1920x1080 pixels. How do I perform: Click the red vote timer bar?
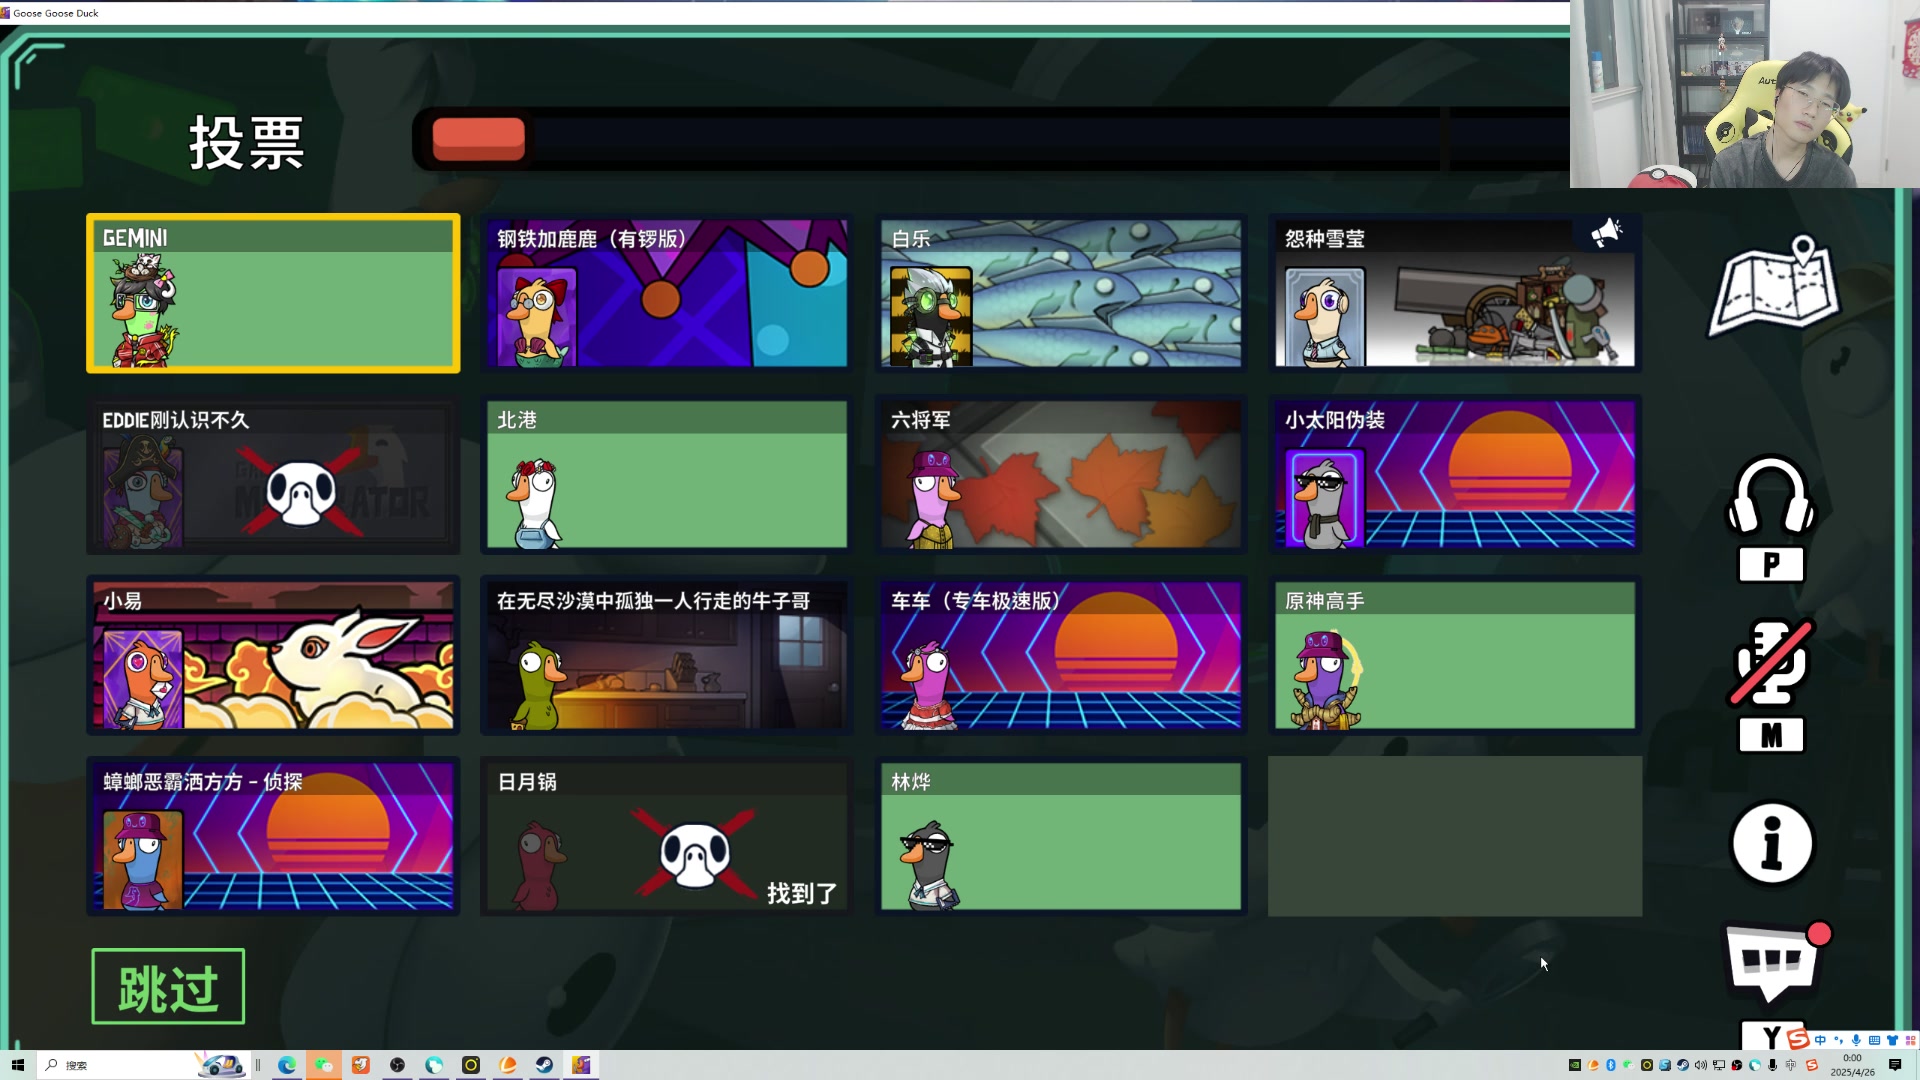pyautogui.click(x=479, y=139)
